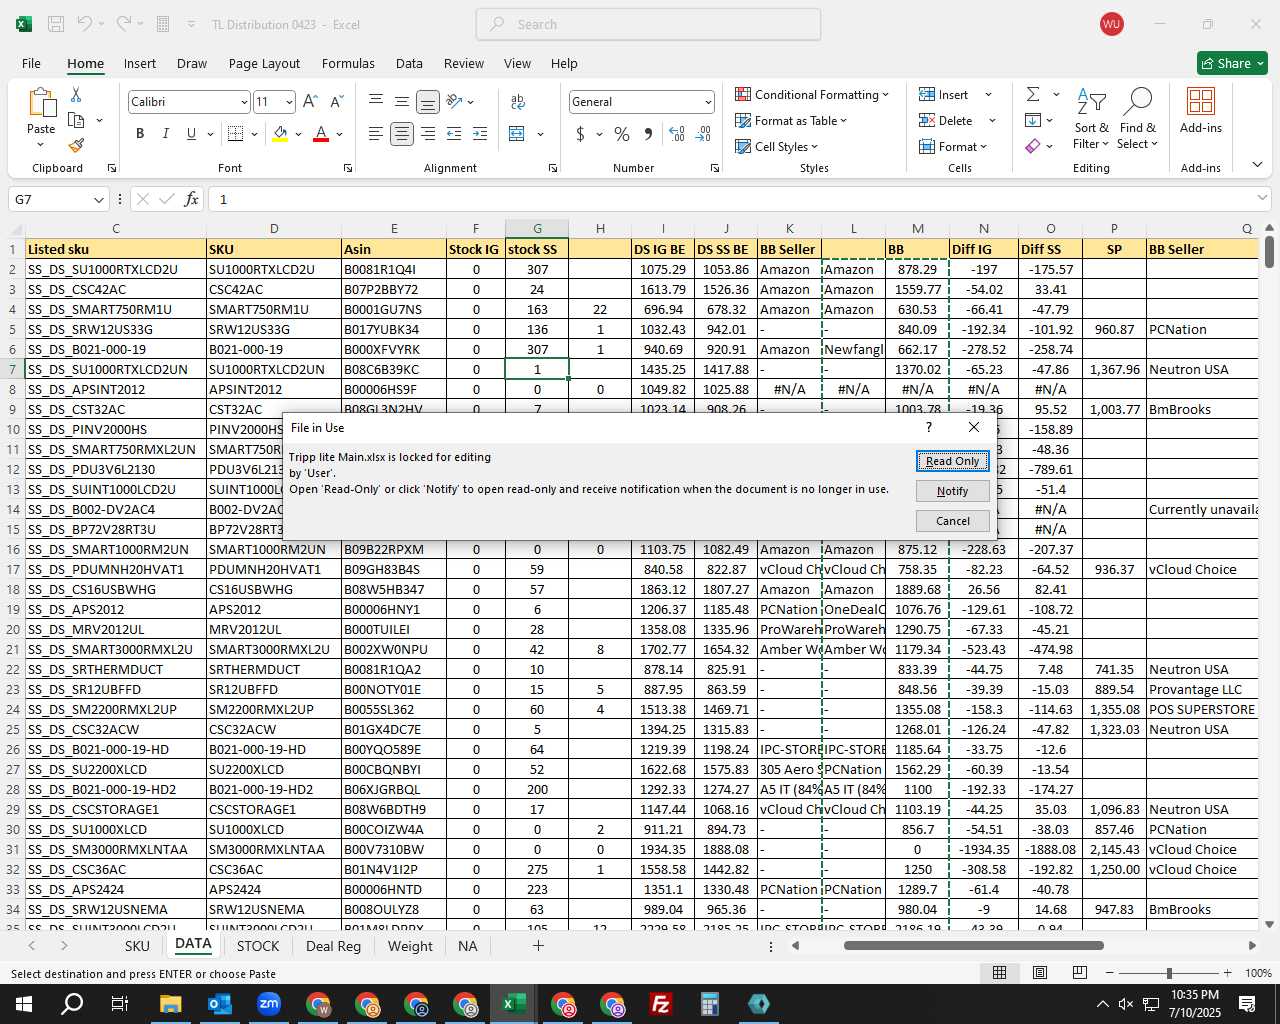Toggle Underline formatting

point(191,133)
